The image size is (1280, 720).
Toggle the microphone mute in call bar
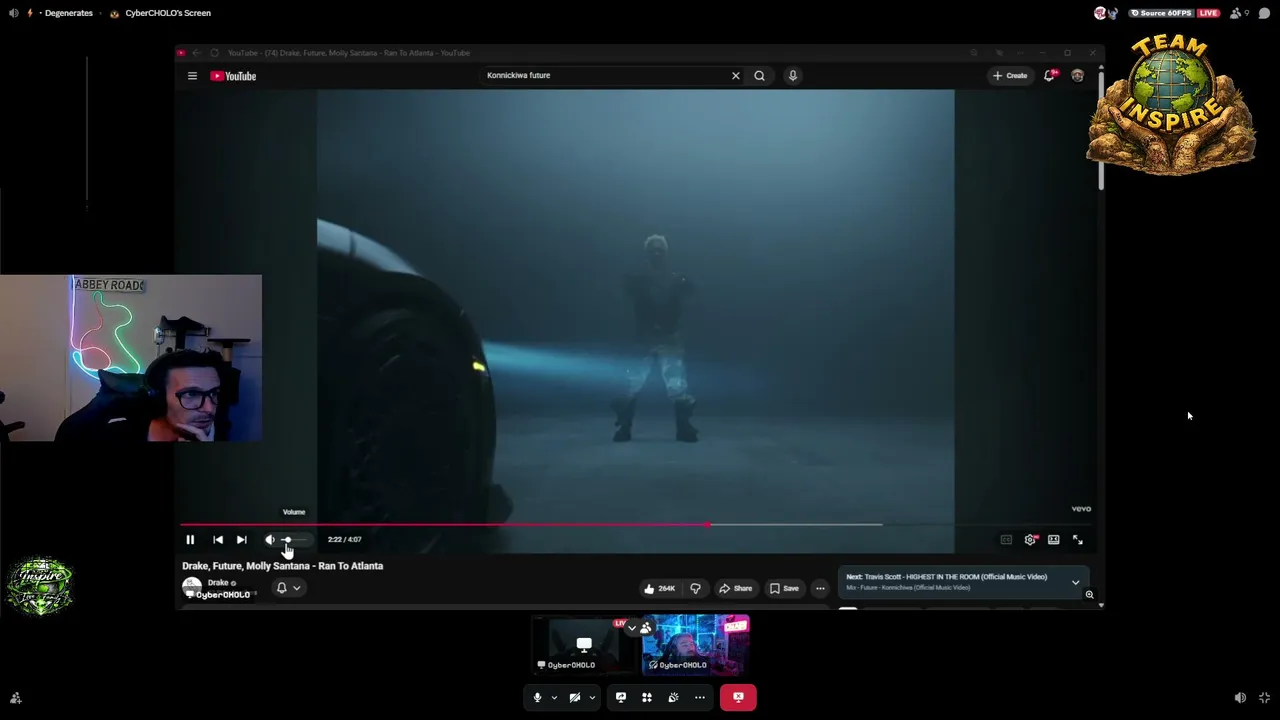pyautogui.click(x=537, y=697)
